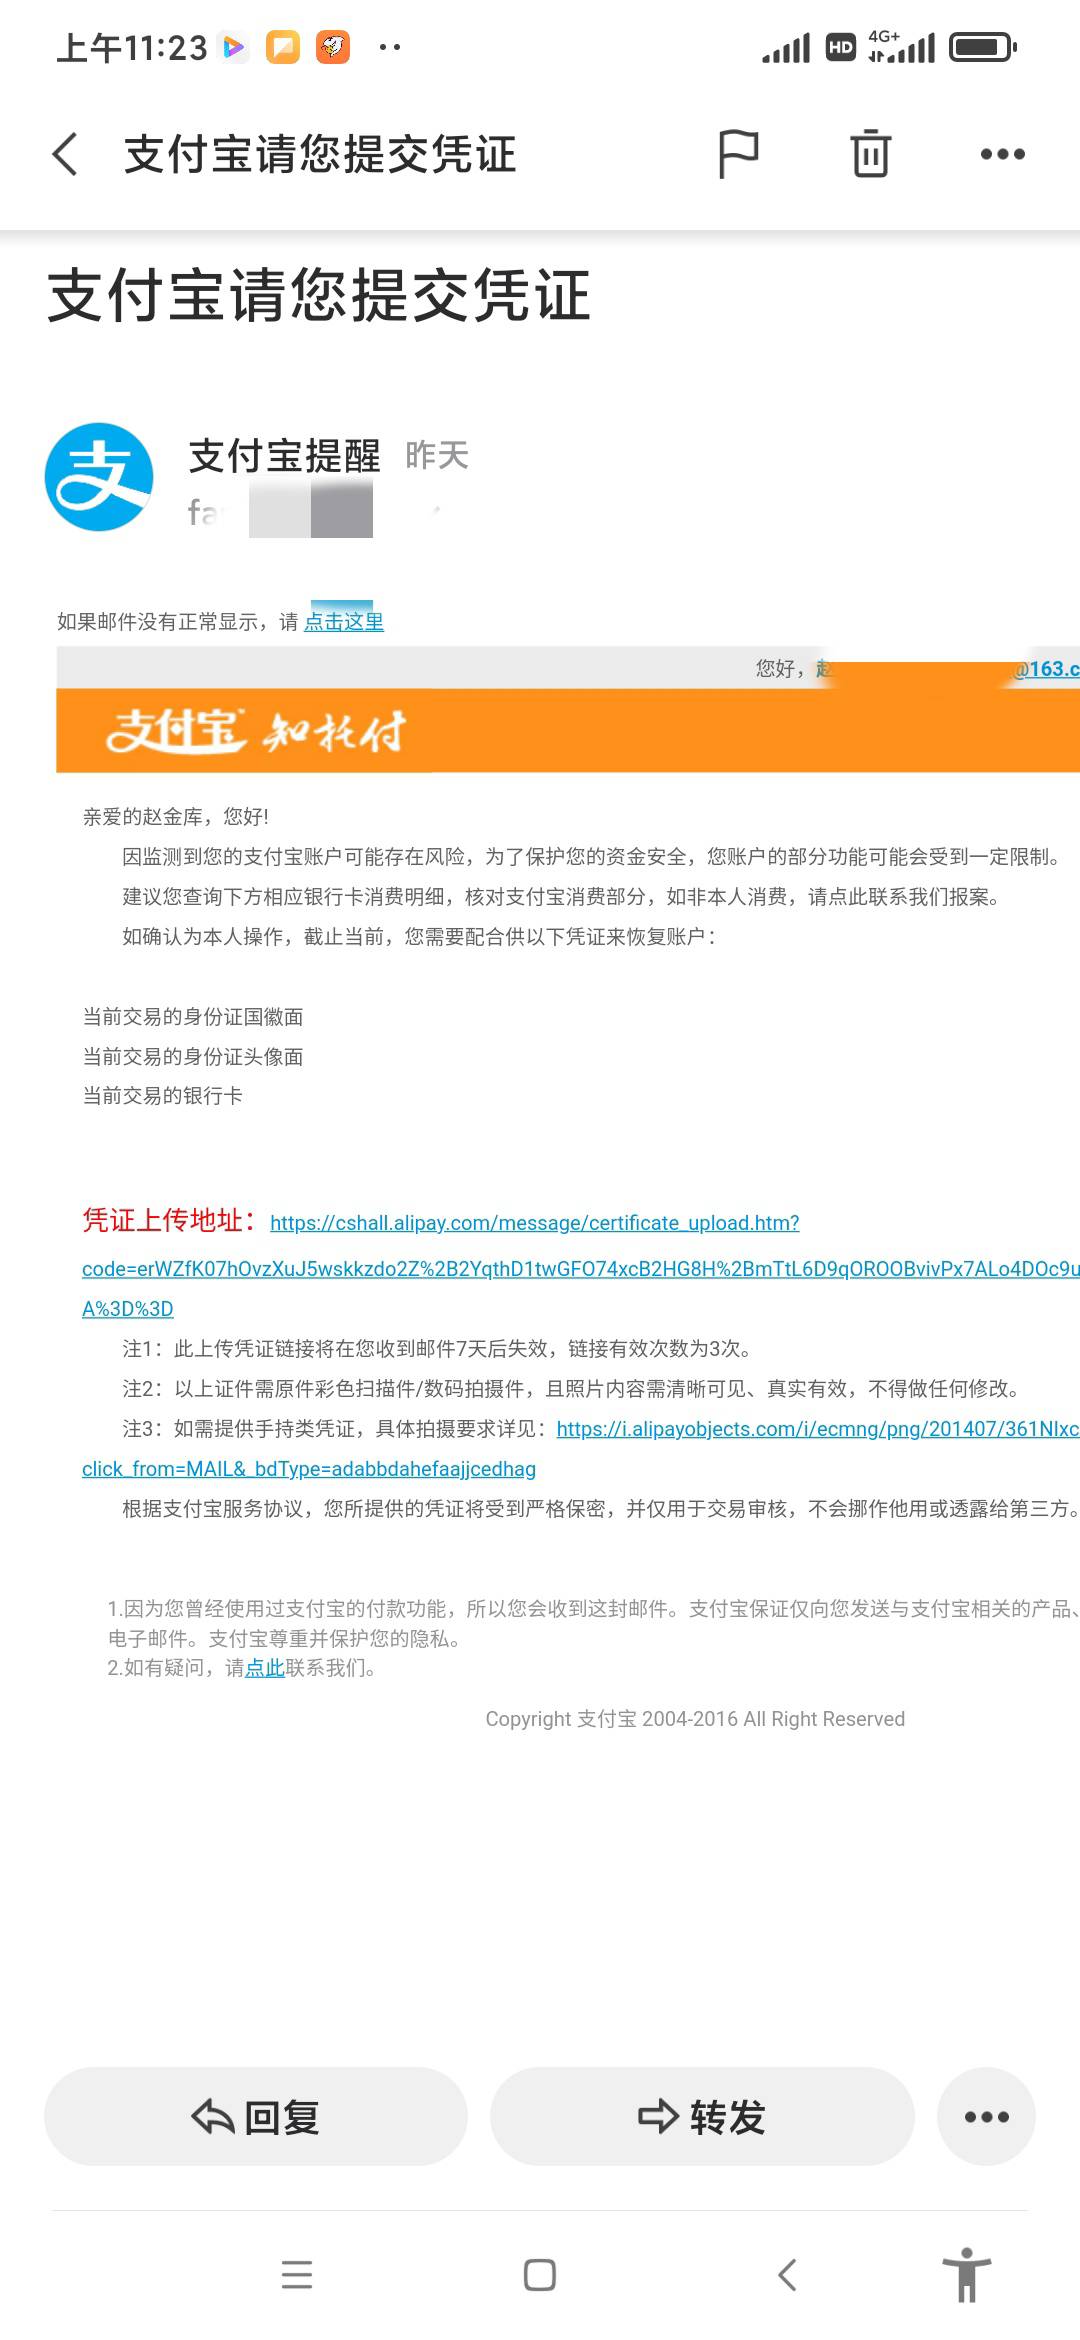
Task: Tap the A%3D%3D link fragment
Action: (128, 1309)
